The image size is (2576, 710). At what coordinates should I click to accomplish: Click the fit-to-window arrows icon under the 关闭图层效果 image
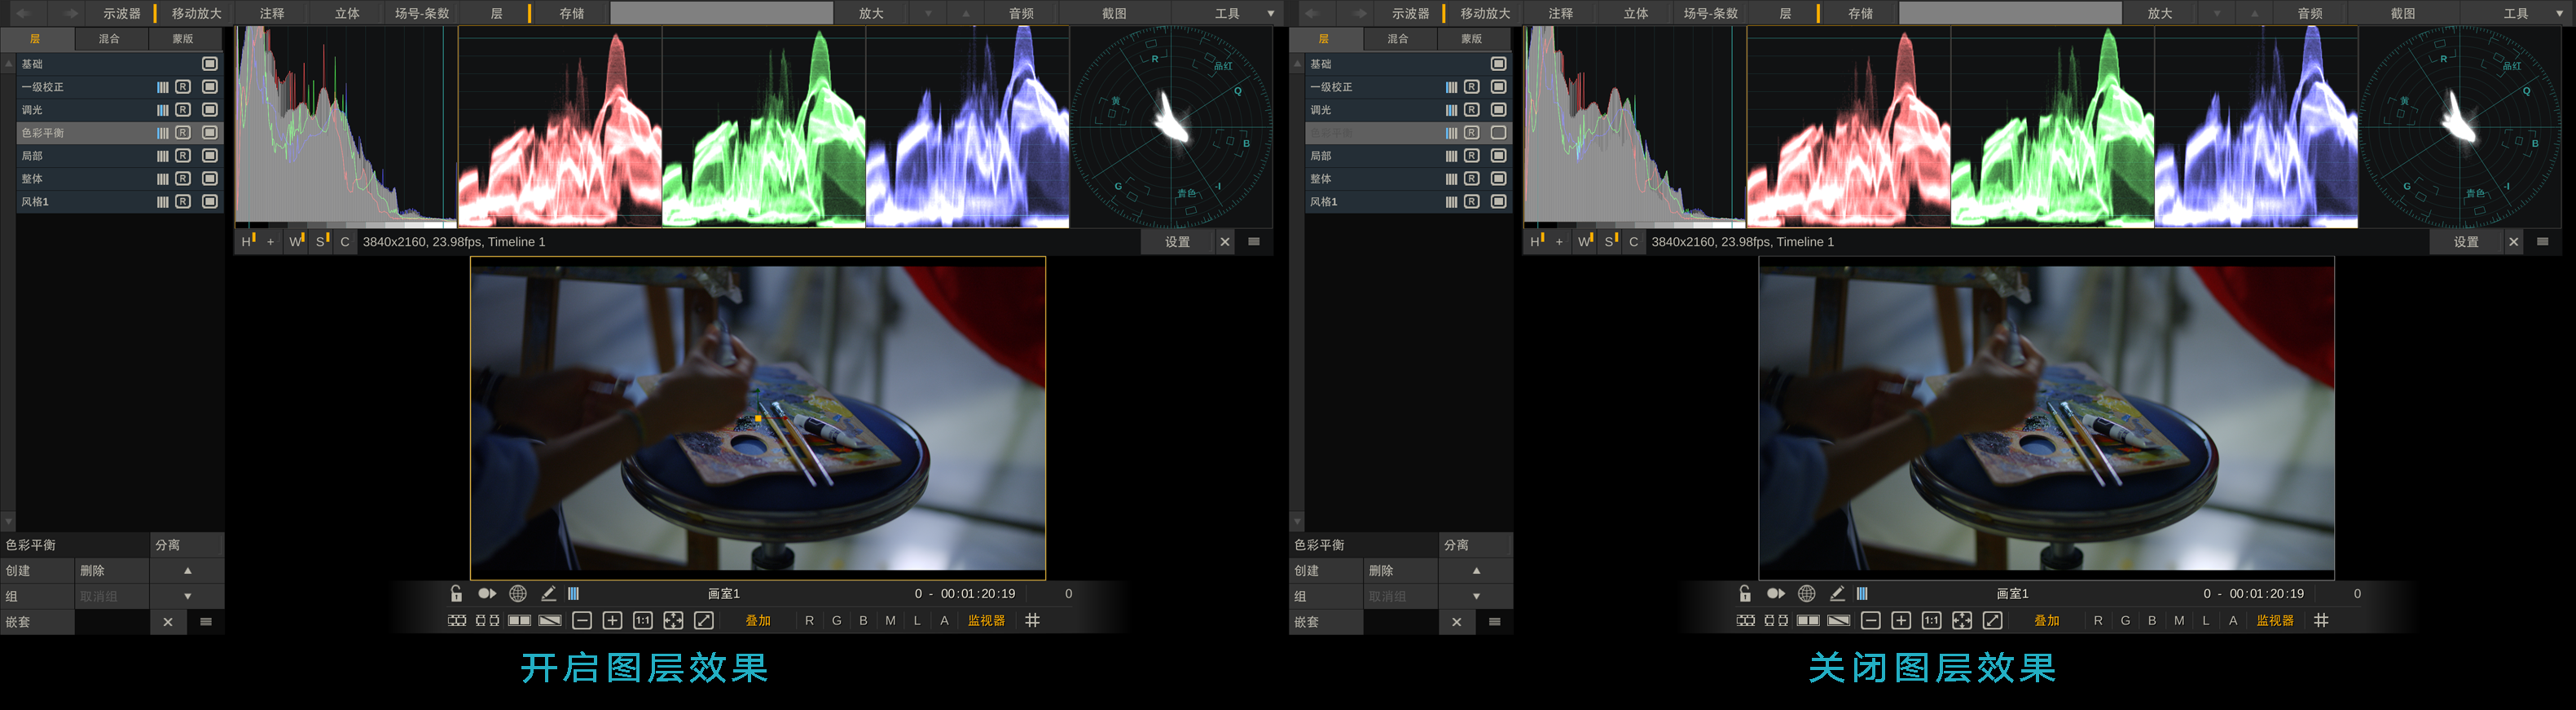tap(1962, 621)
